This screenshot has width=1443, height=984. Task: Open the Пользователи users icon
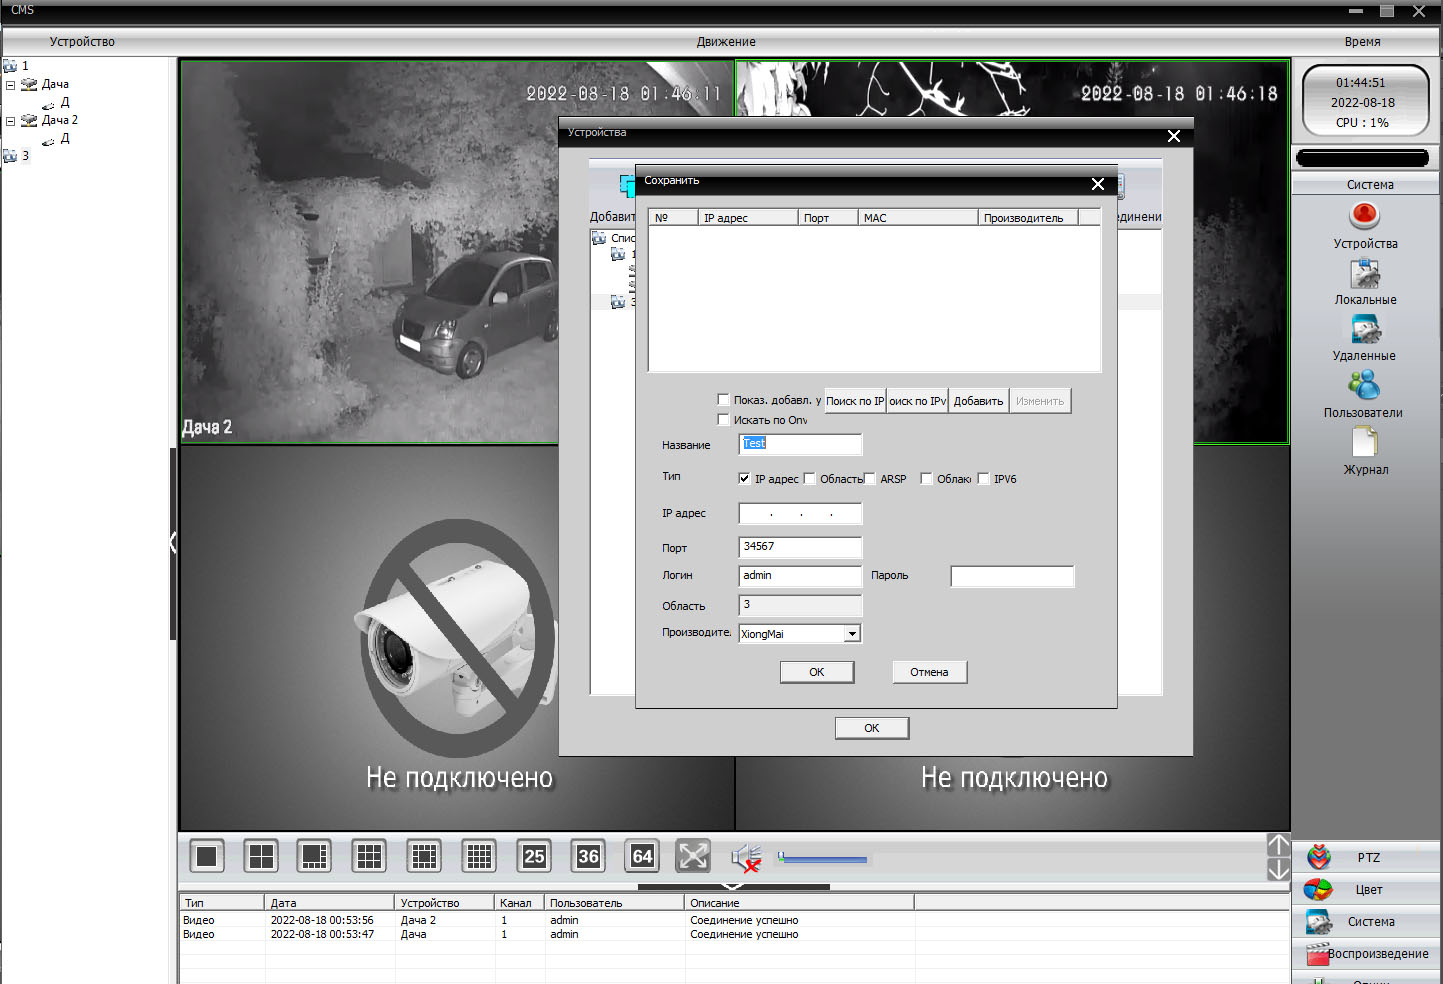coord(1363,386)
